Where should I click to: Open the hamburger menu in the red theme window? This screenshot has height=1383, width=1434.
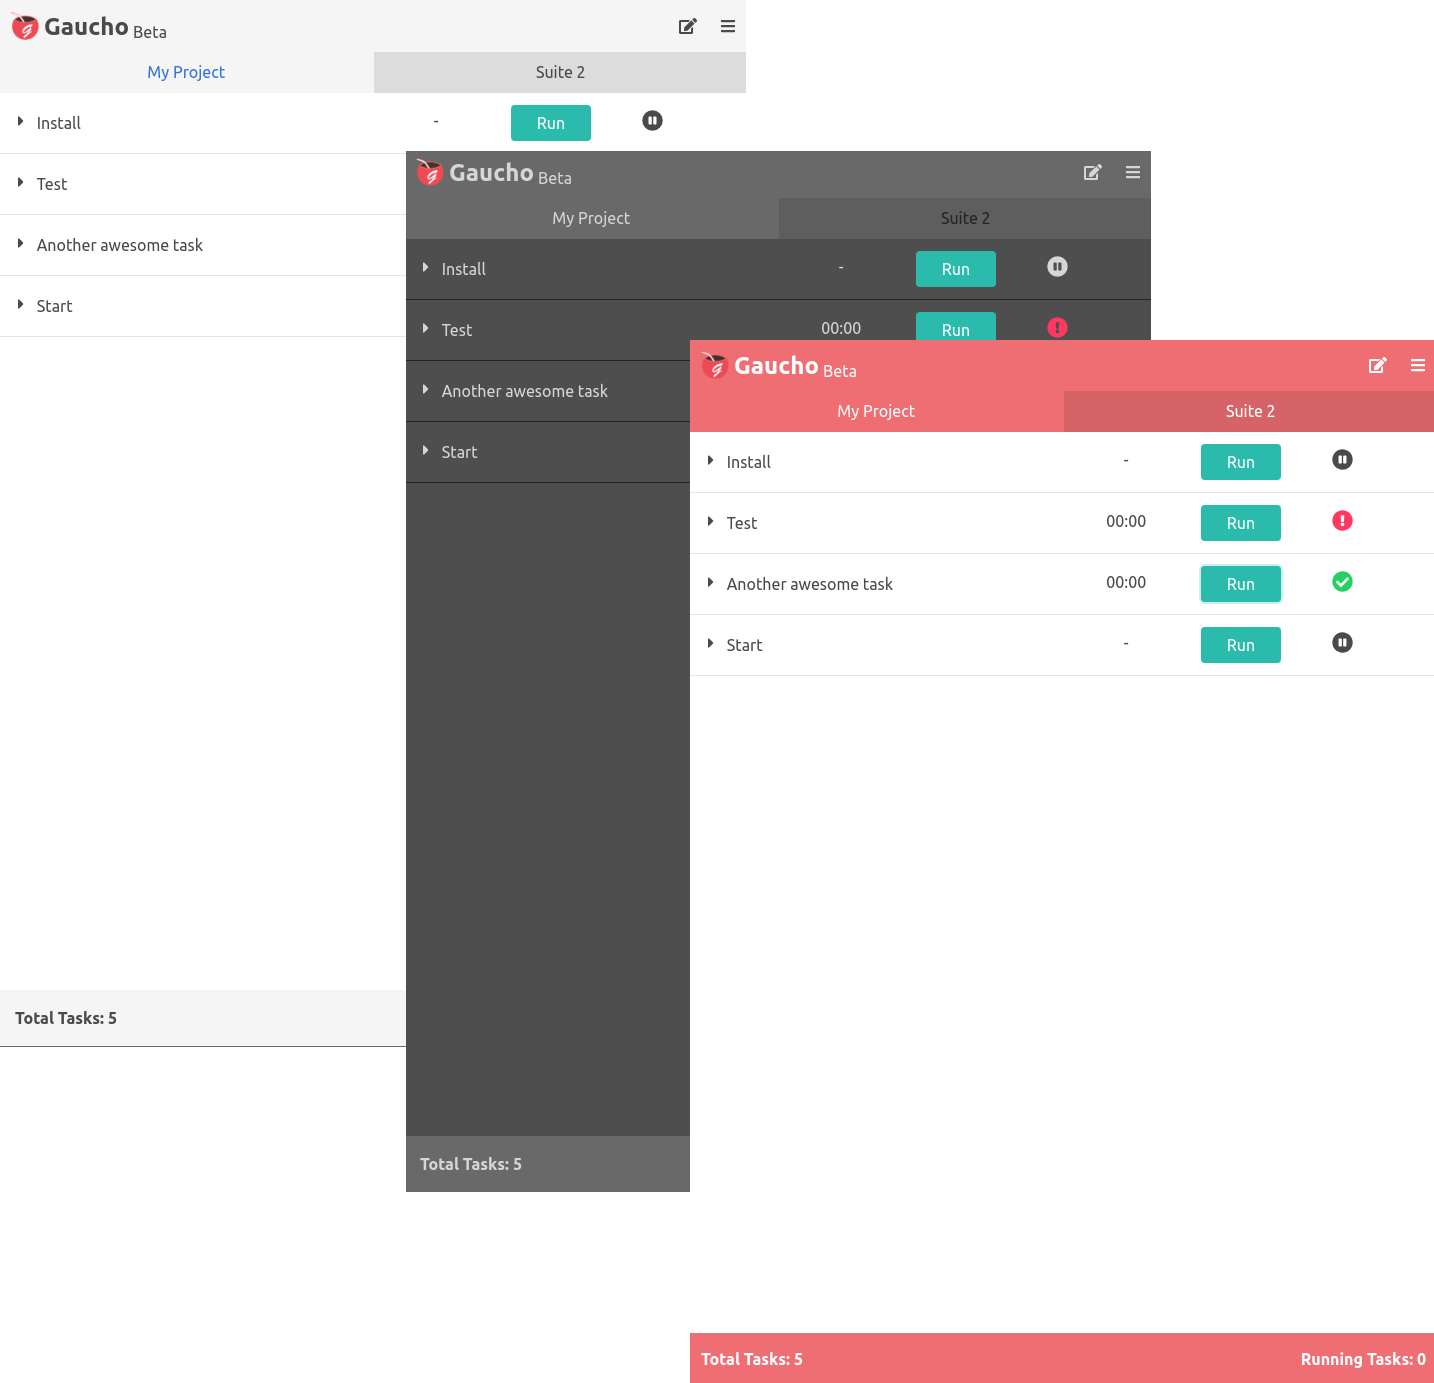pos(1418,366)
